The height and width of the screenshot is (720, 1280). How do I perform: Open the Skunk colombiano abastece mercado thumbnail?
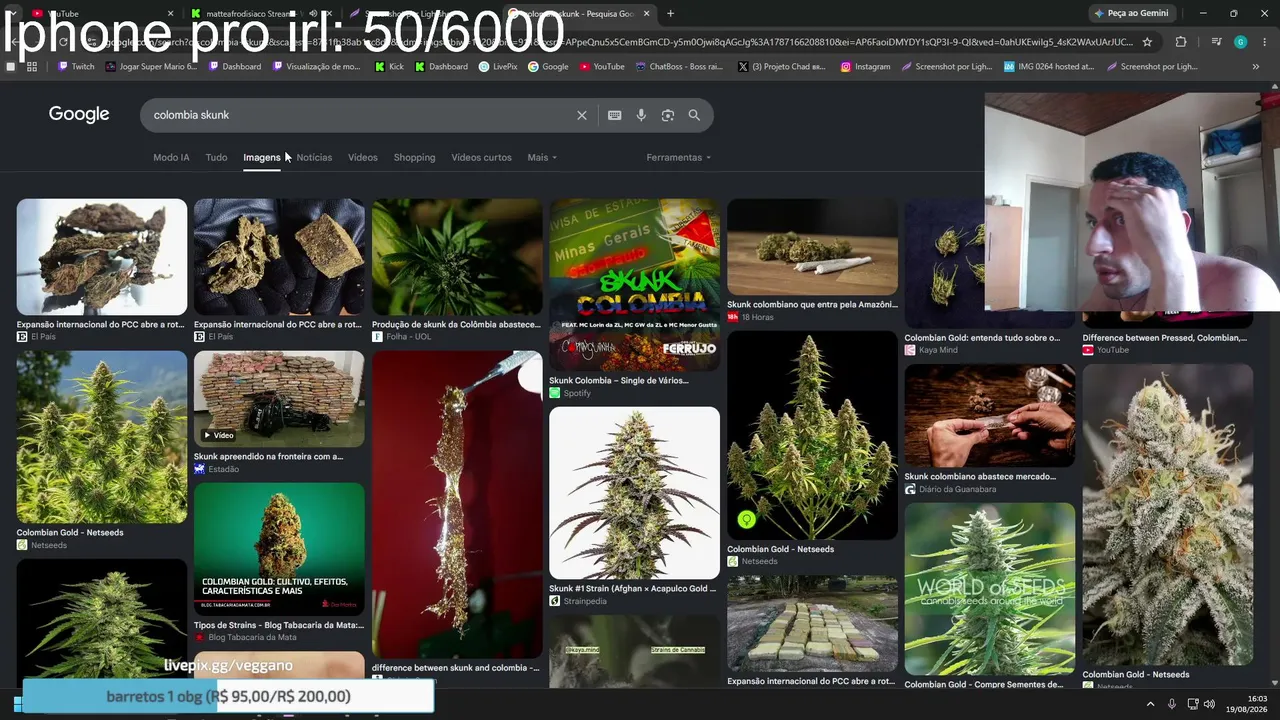(990, 415)
